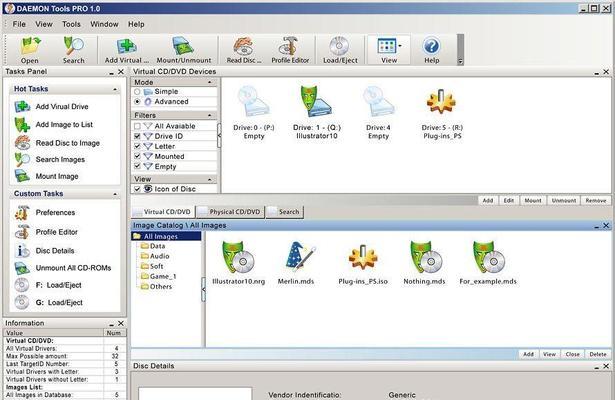Open Profile Editor in Custom Tasks
This screenshot has width=615, height=400.
tap(46, 232)
